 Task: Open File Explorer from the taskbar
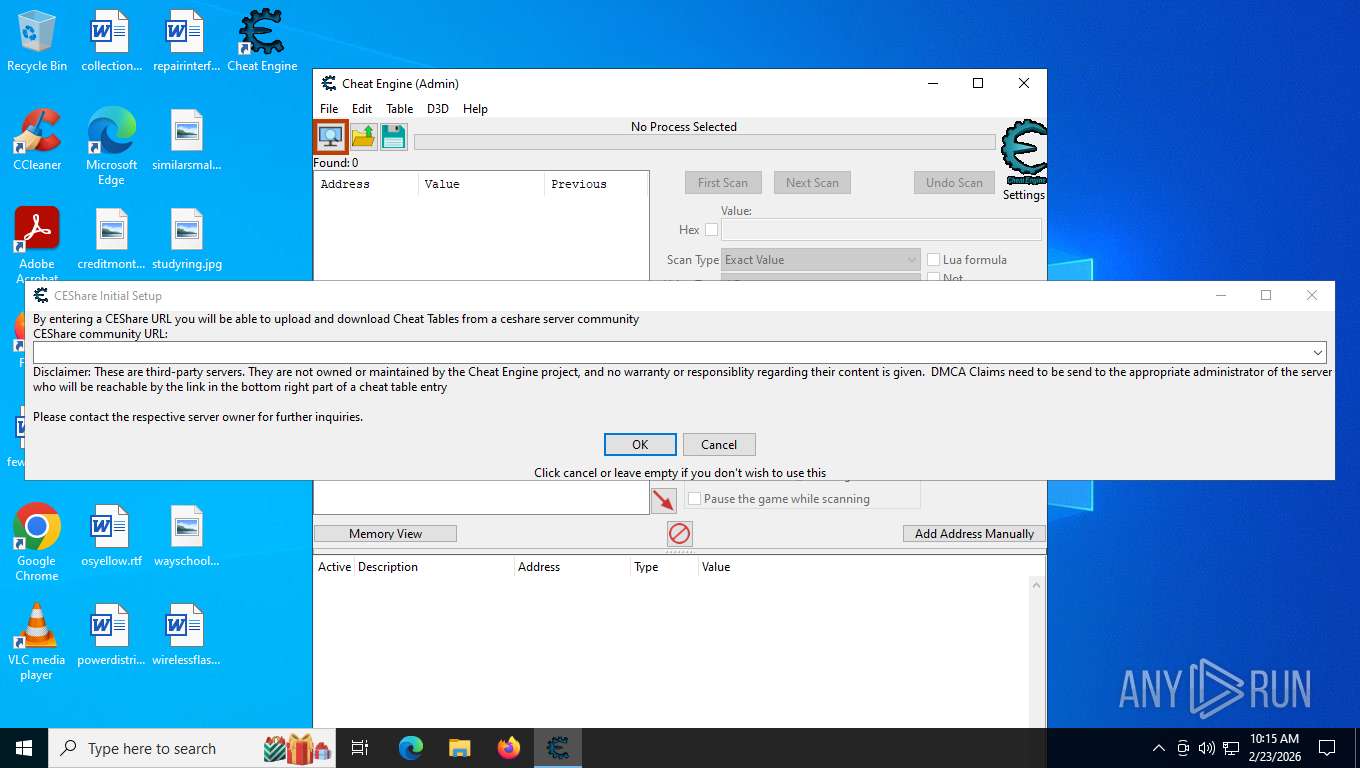point(460,748)
